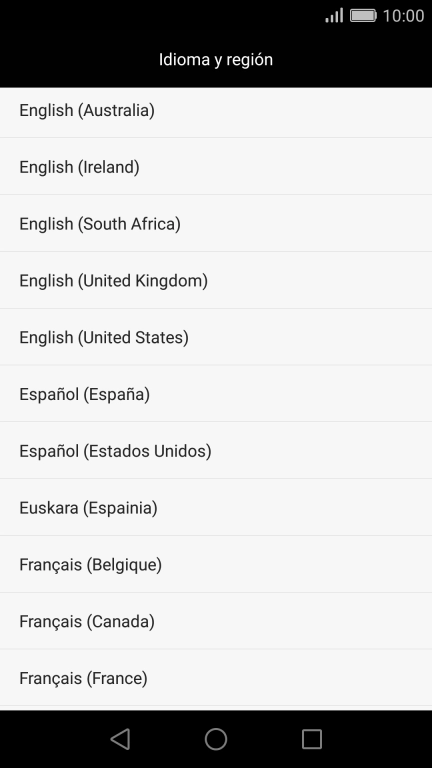Tap the home circle navigation icon
This screenshot has width=432, height=768.
coord(216,739)
